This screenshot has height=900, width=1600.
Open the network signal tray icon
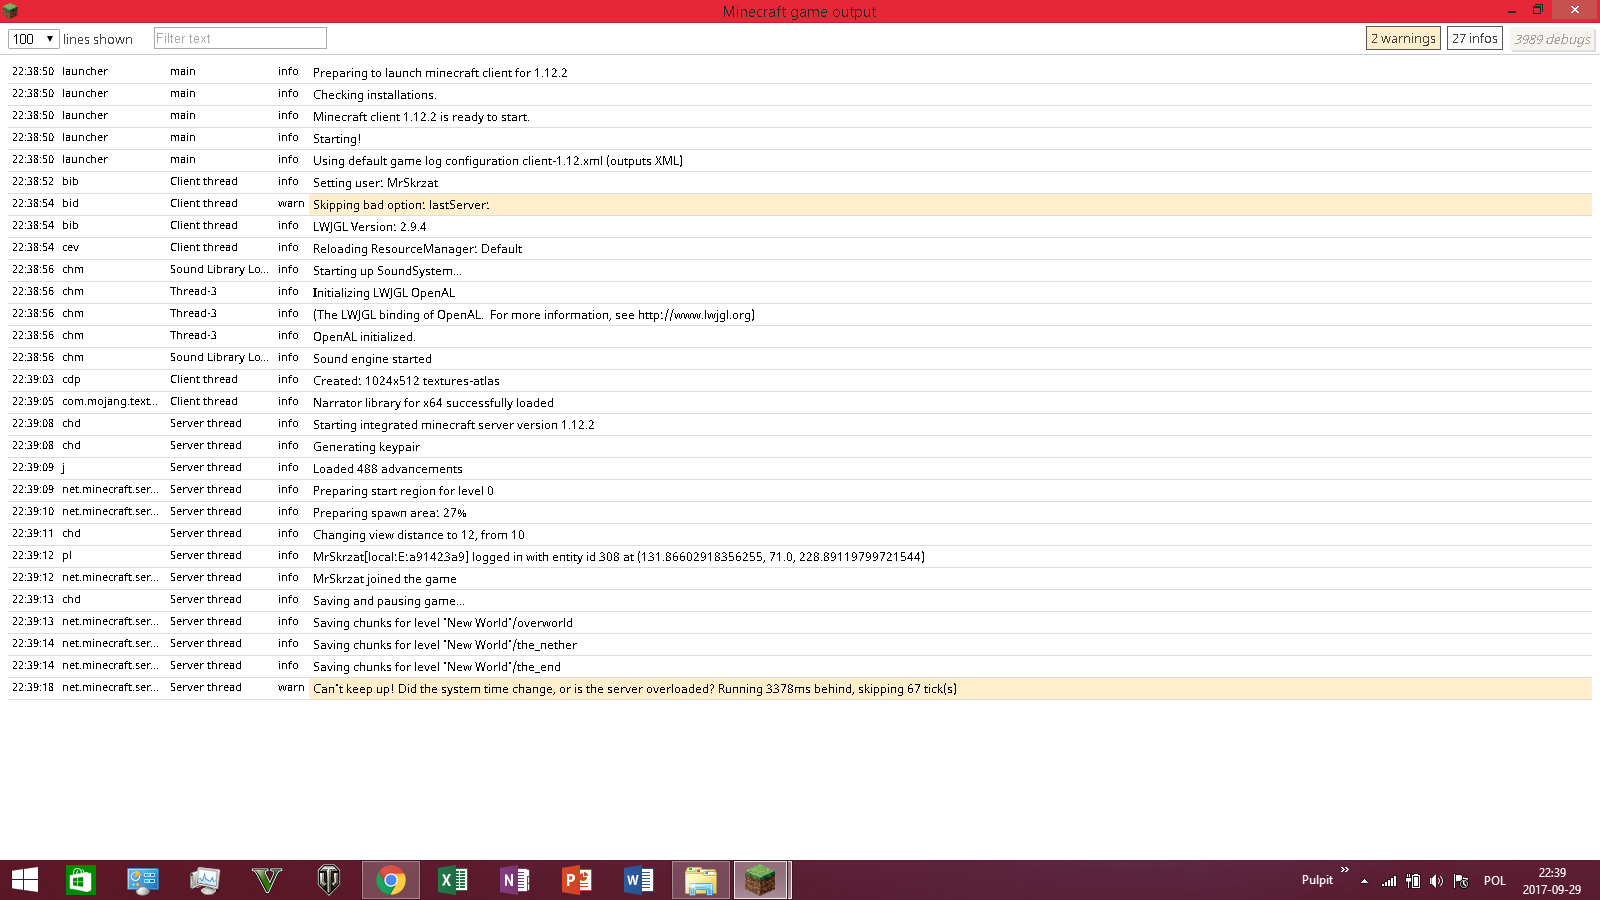click(1389, 881)
